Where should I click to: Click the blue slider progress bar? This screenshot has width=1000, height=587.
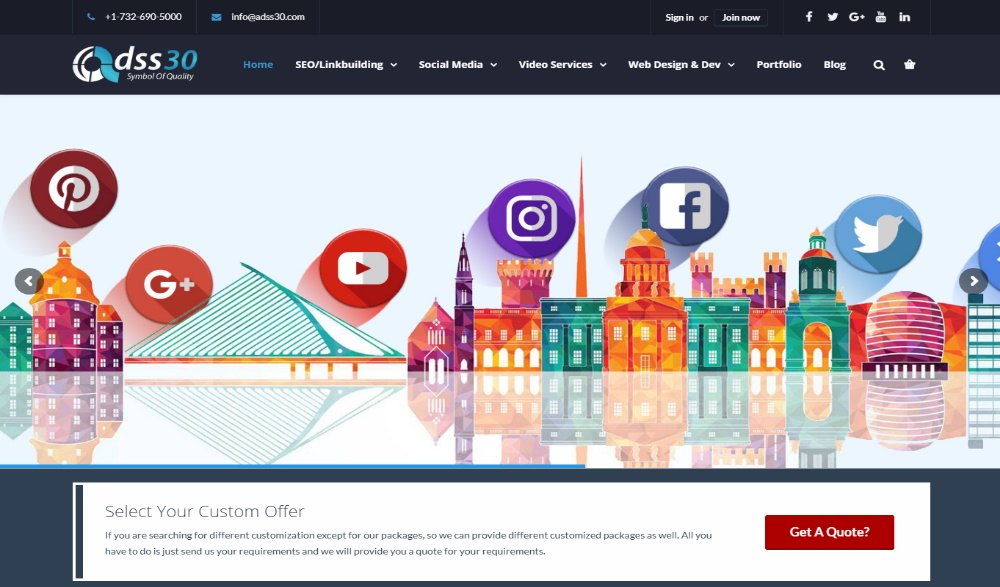click(x=292, y=466)
